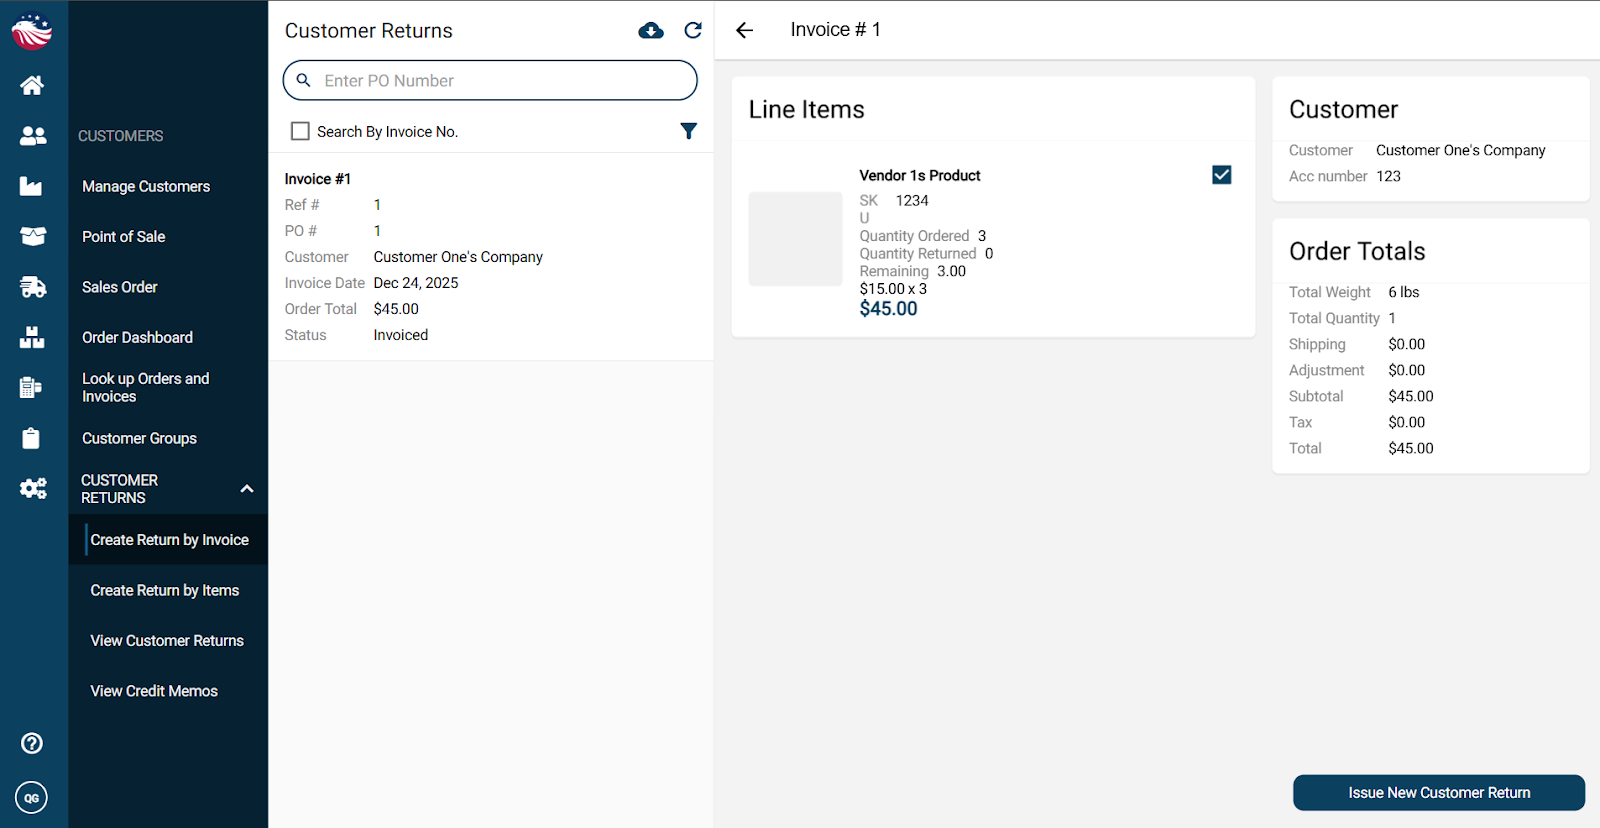Go to the home icon in sidebar

32,85
